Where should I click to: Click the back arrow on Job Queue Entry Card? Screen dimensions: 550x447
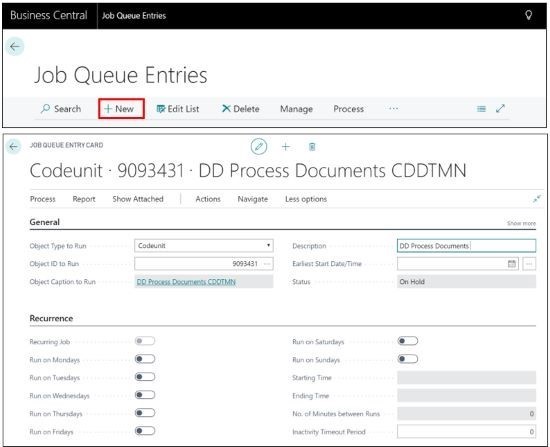[x=14, y=146]
